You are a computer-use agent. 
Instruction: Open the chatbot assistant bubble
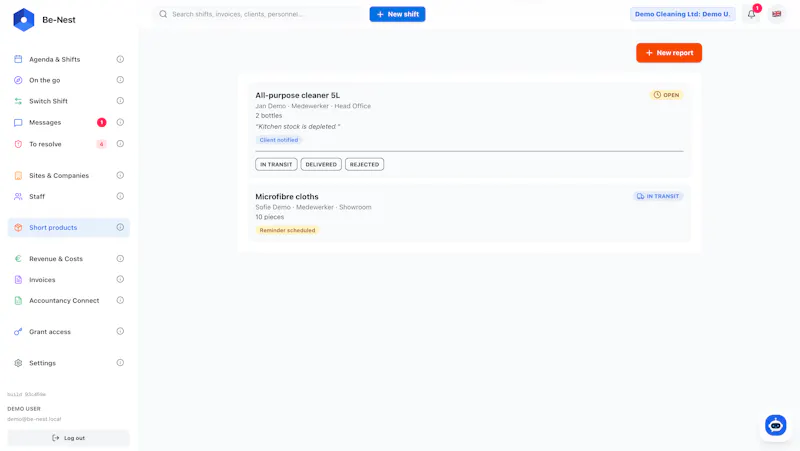point(776,425)
